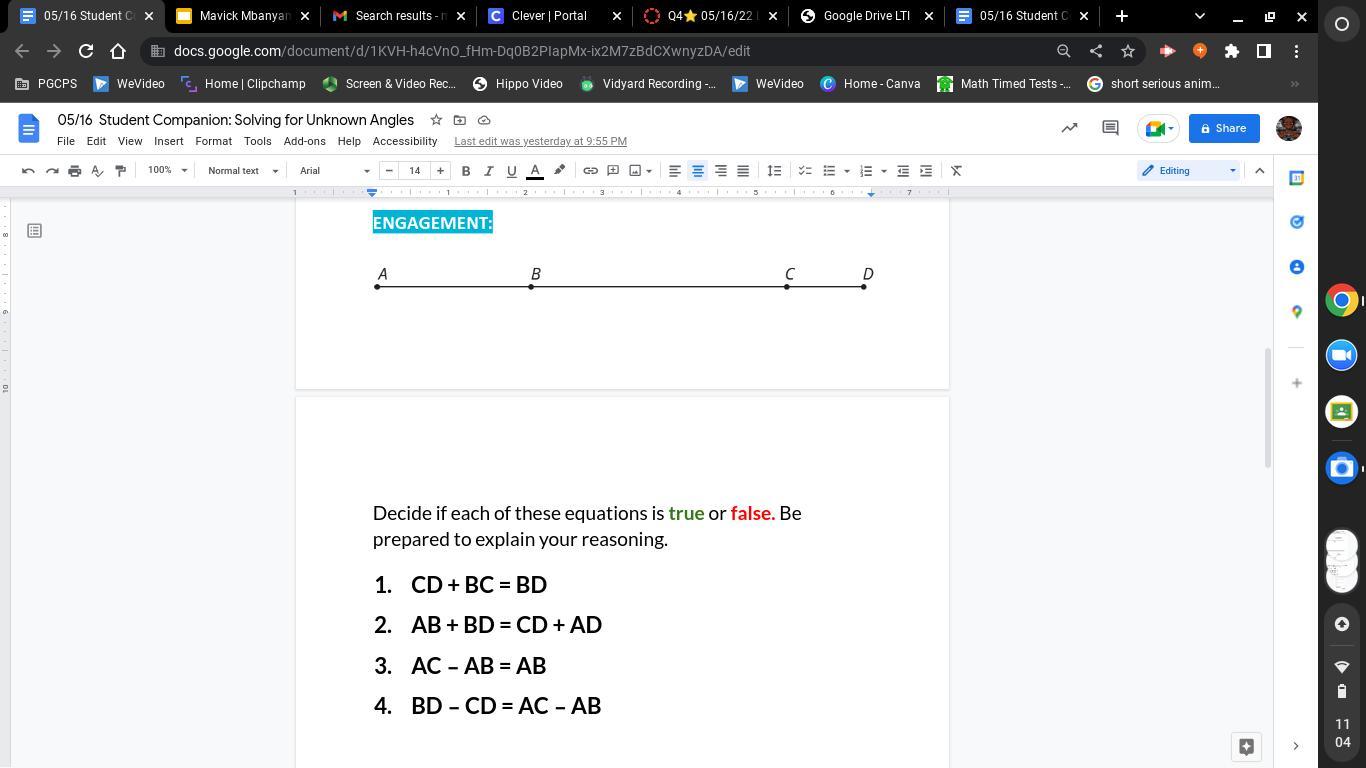Image resolution: width=1366 pixels, height=768 pixels.
Task: Open the Insert menu
Action: 168,141
